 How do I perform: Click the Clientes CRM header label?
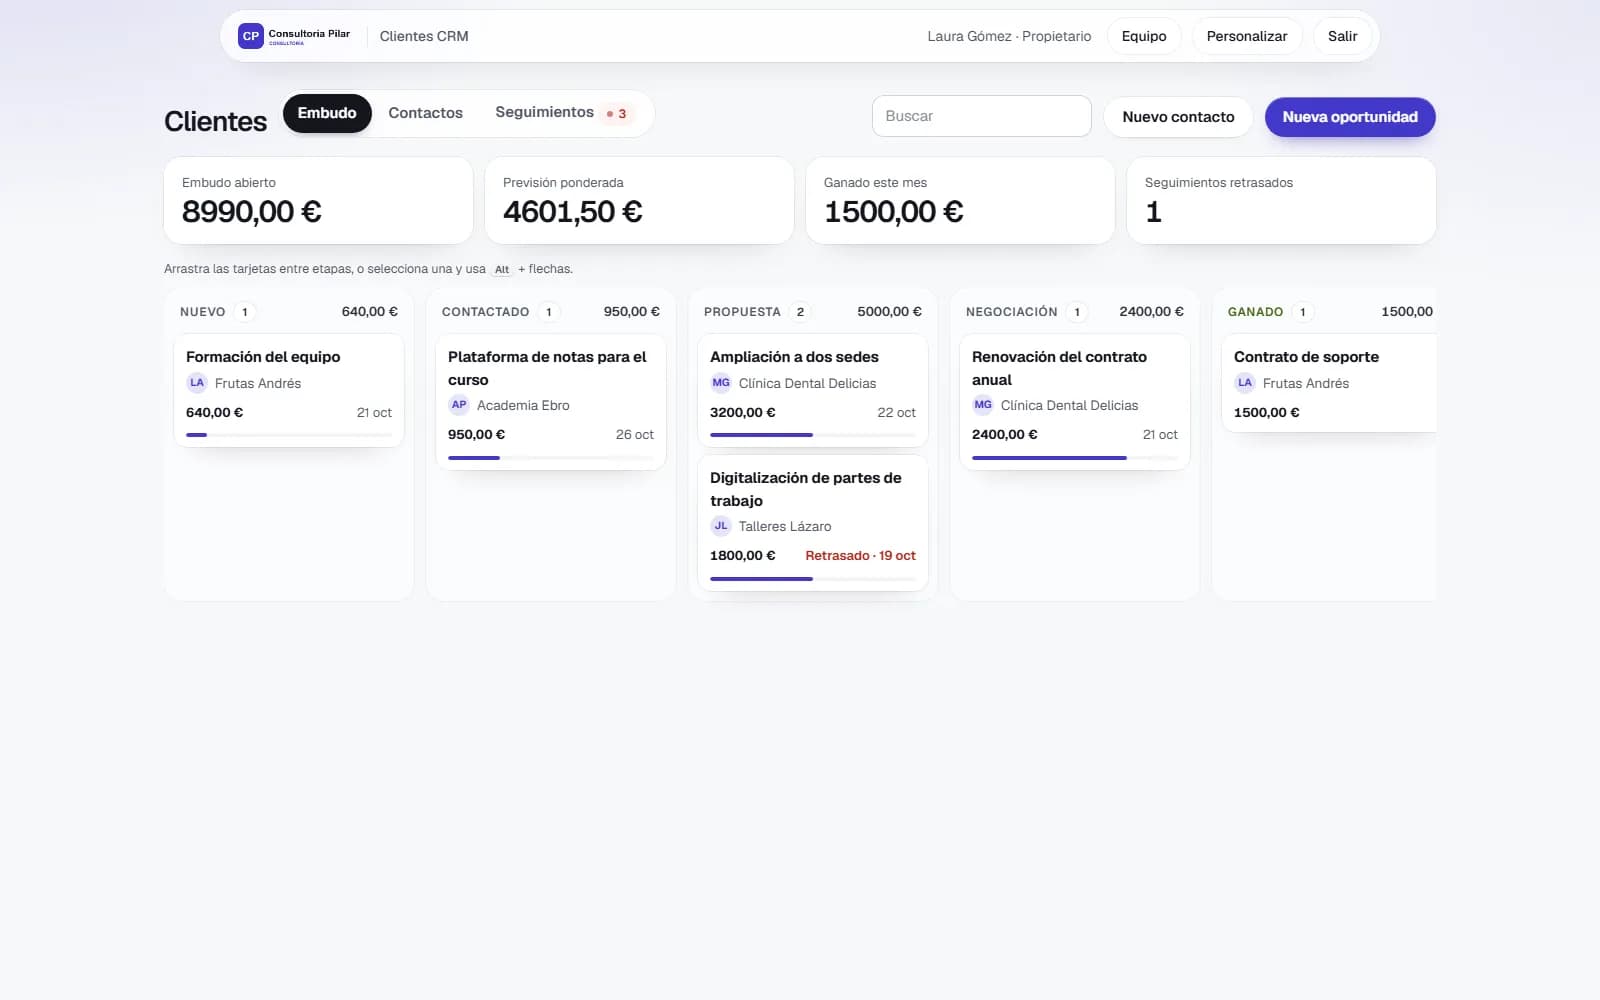coord(424,36)
